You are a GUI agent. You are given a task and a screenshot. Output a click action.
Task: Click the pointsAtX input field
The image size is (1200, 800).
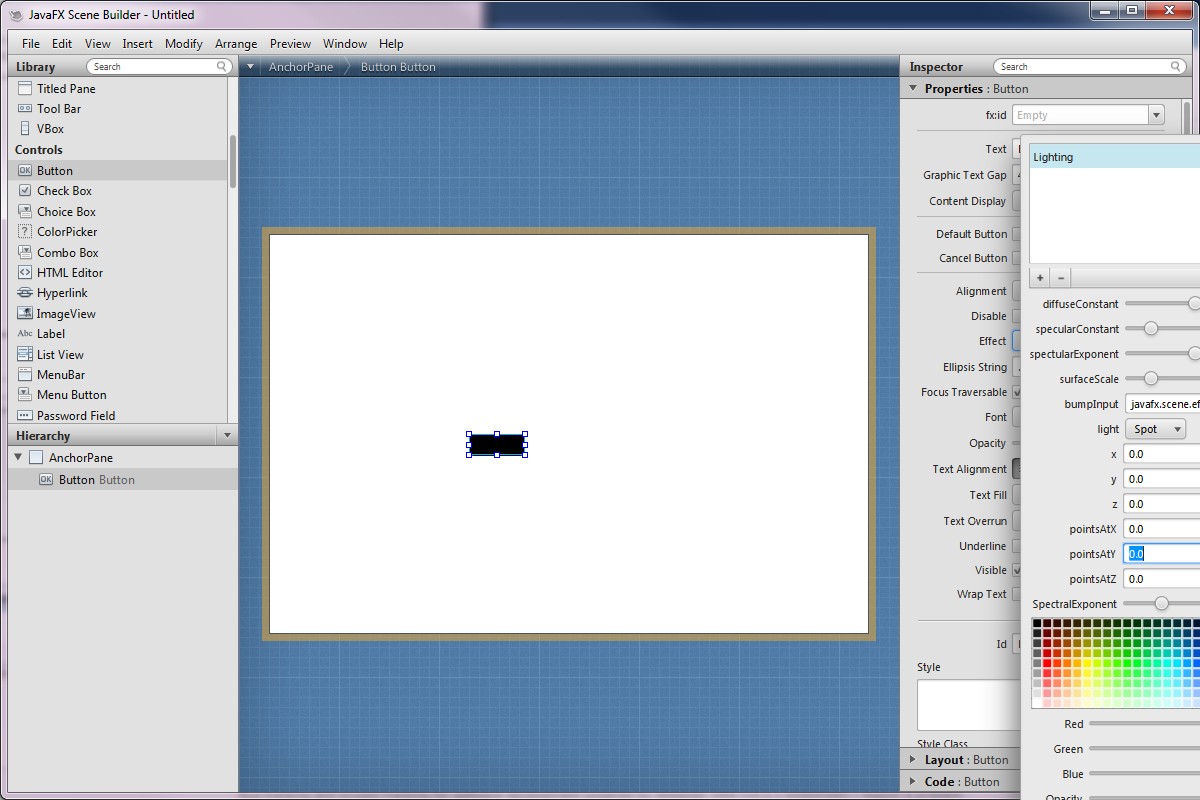1160,529
